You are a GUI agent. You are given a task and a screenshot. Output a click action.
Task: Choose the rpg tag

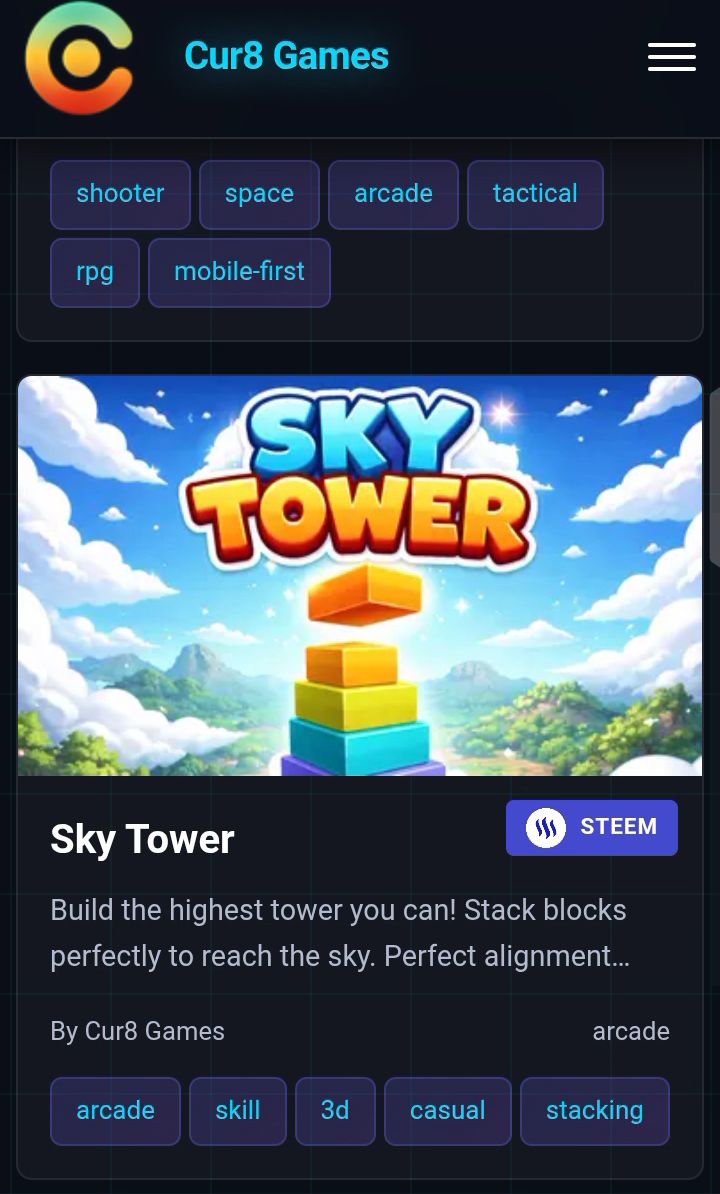[x=95, y=272]
